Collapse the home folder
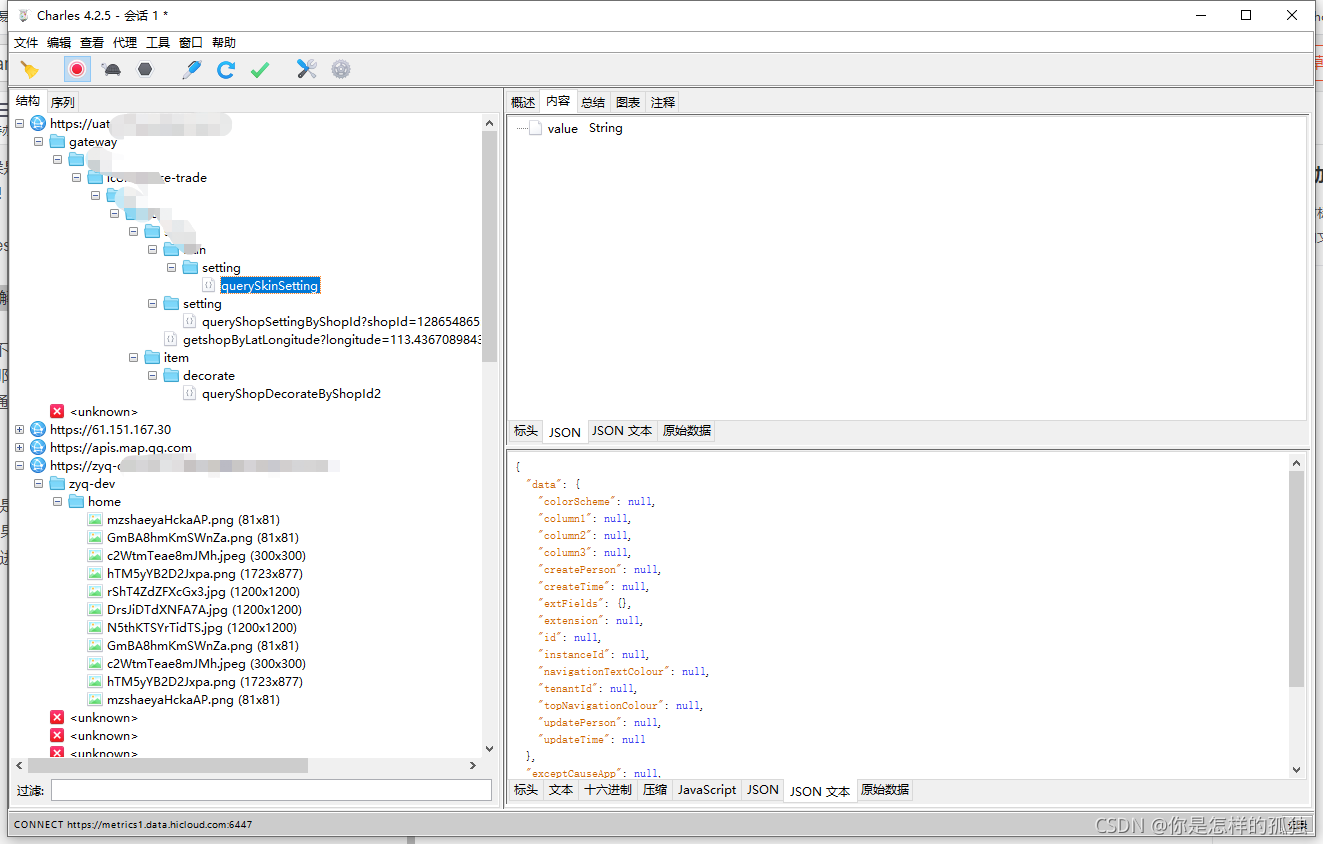Viewport: 1323px width, 844px height. click(57, 502)
